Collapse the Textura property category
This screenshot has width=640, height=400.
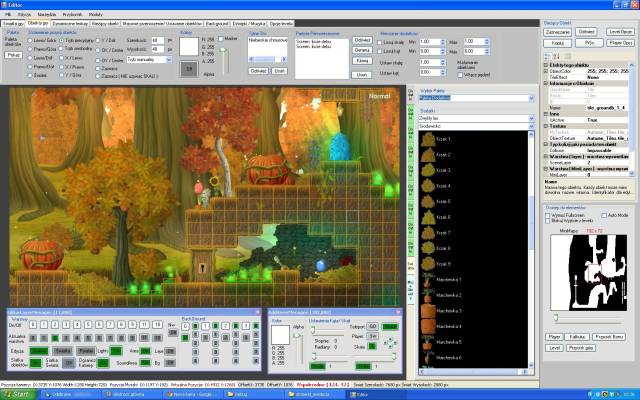click(546, 126)
